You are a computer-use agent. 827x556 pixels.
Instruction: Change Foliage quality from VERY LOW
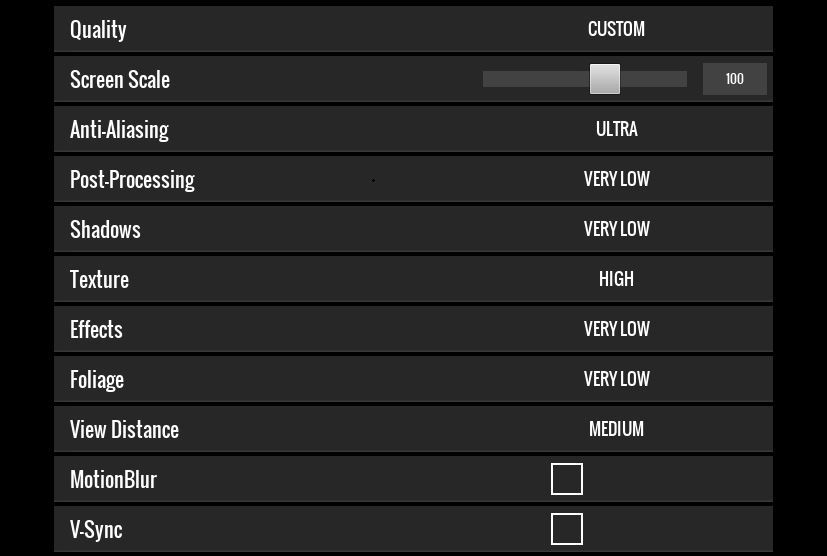tap(616, 379)
